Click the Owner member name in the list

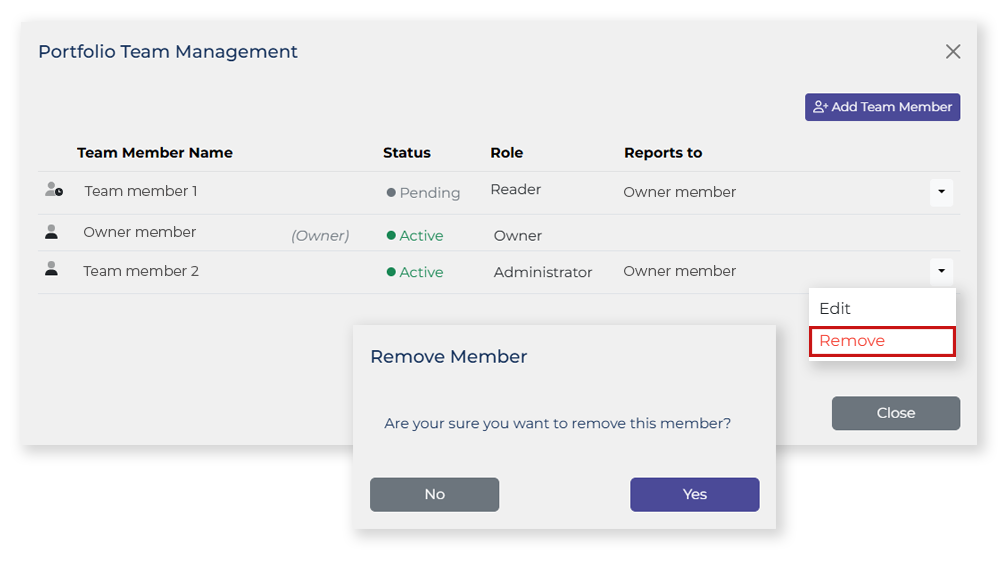[140, 232]
